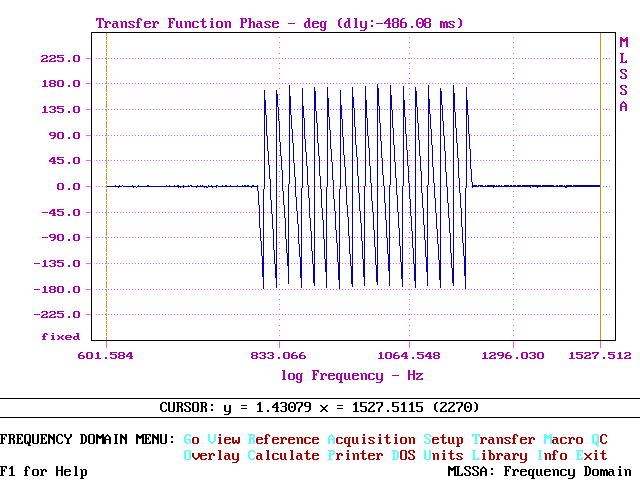Click the 45.0 phase axis label

64,161
